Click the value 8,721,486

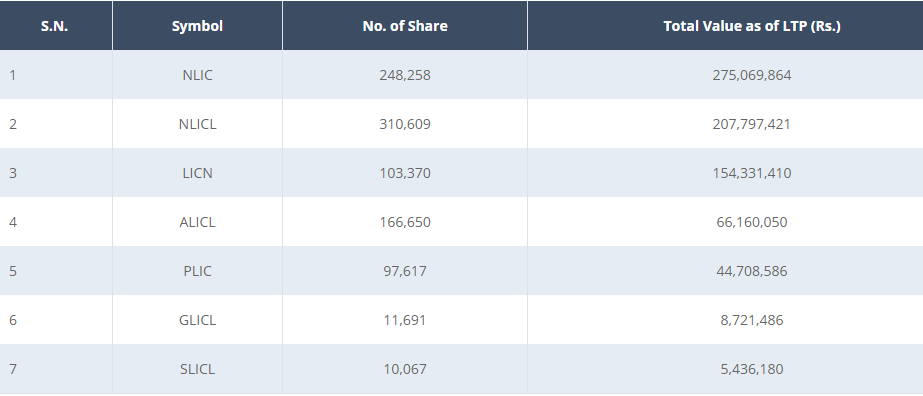coord(752,320)
